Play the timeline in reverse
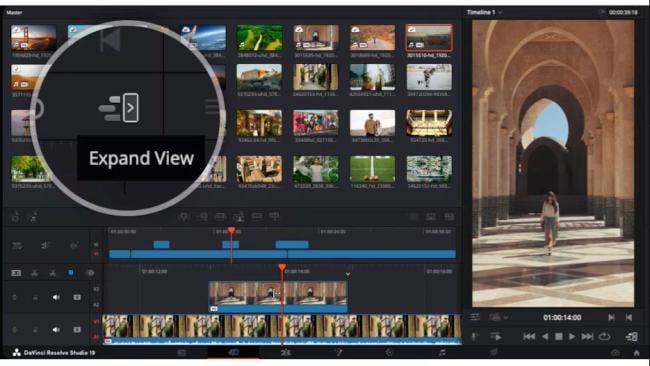The width and height of the screenshot is (650, 366). point(545,337)
